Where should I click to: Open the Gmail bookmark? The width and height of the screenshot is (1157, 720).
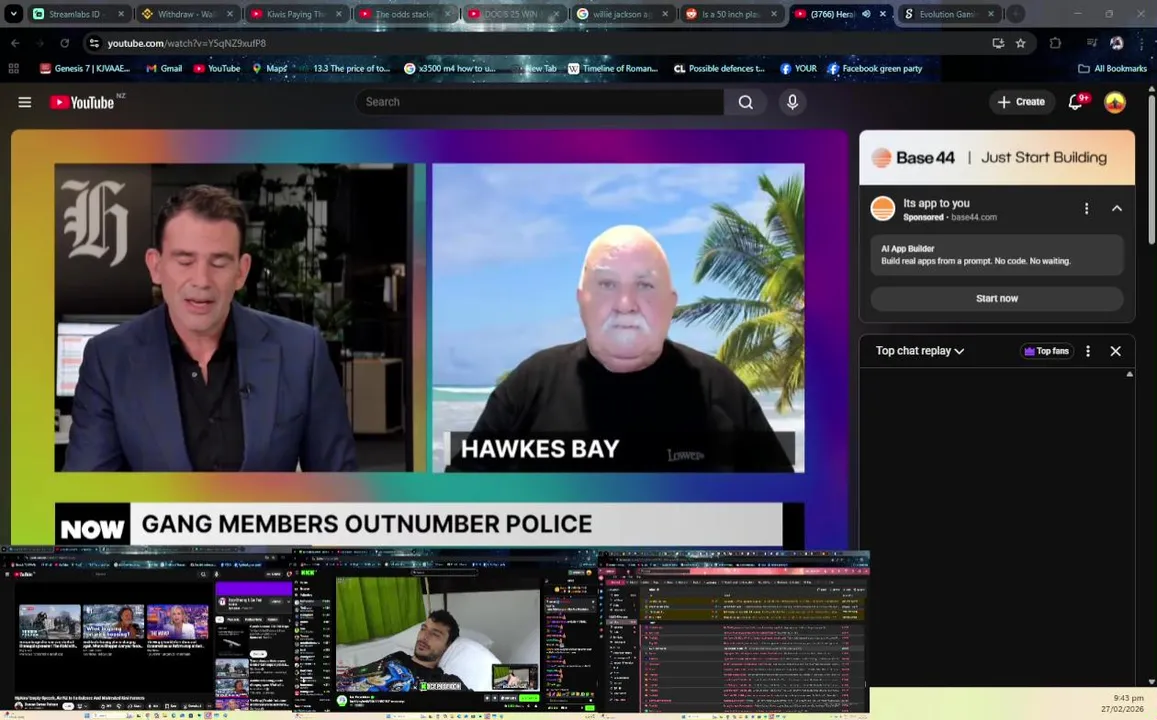pyautogui.click(x=164, y=69)
